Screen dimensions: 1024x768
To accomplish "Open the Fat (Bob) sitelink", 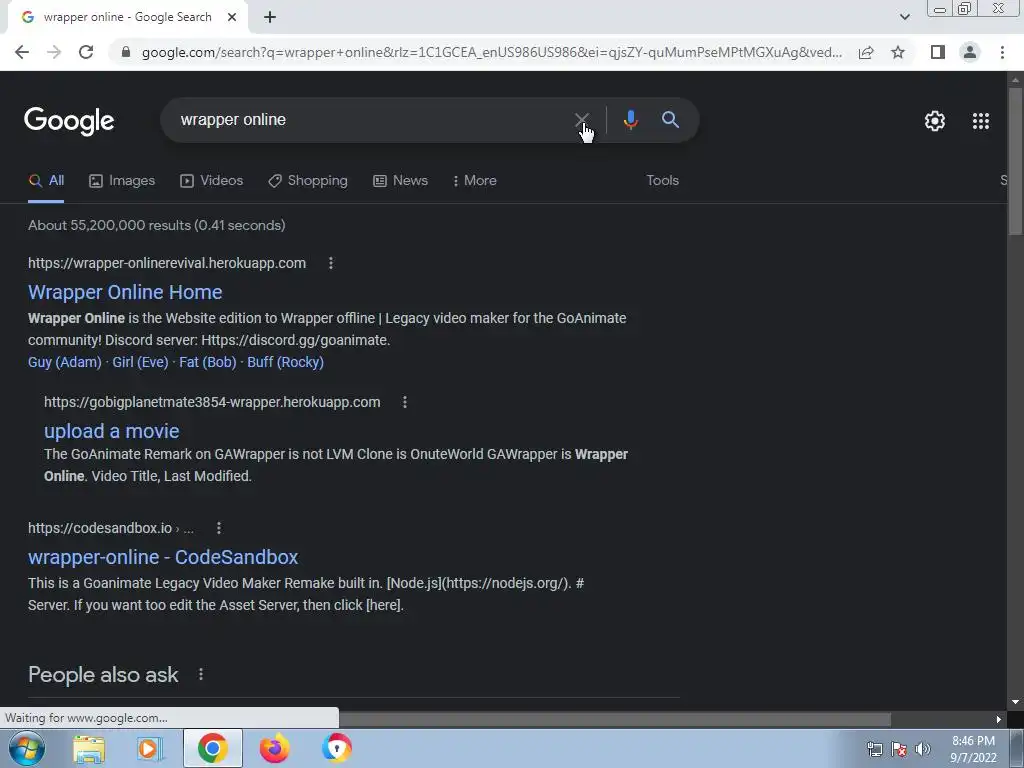I will click(x=208, y=362).
